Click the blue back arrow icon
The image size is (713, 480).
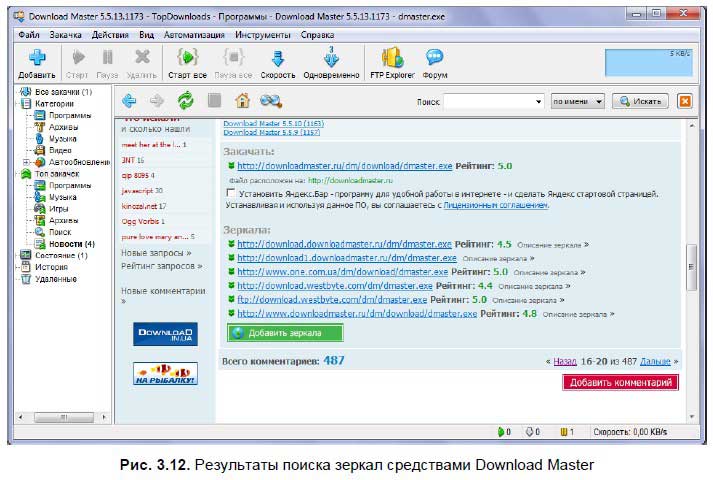coord(129,100)
